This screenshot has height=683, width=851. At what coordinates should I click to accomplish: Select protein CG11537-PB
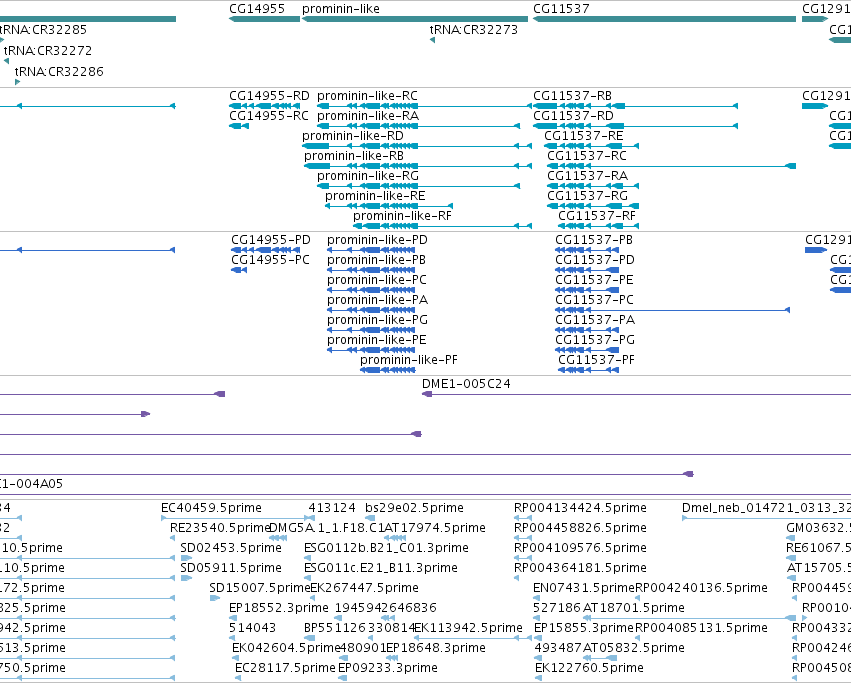click(x=594, y=241)
